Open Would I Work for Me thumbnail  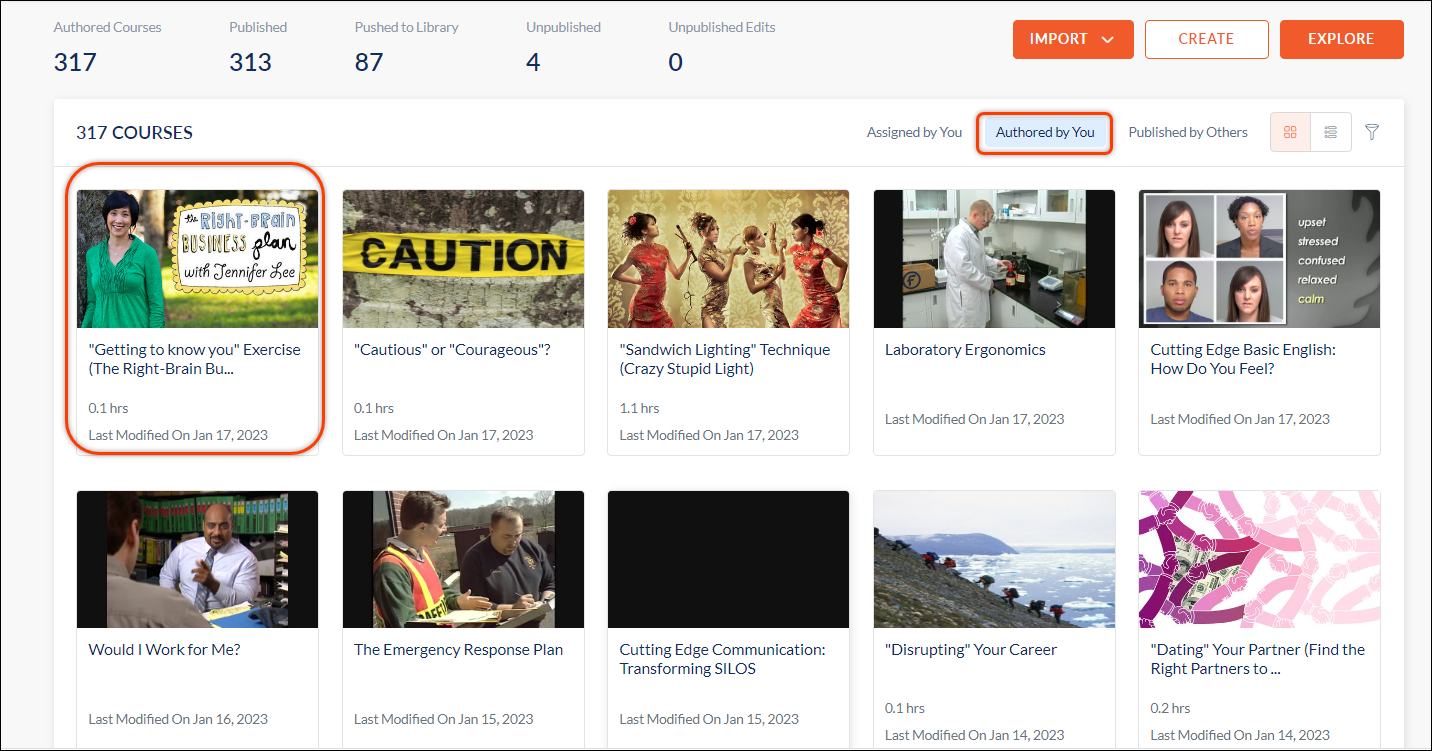click(198, 559)
